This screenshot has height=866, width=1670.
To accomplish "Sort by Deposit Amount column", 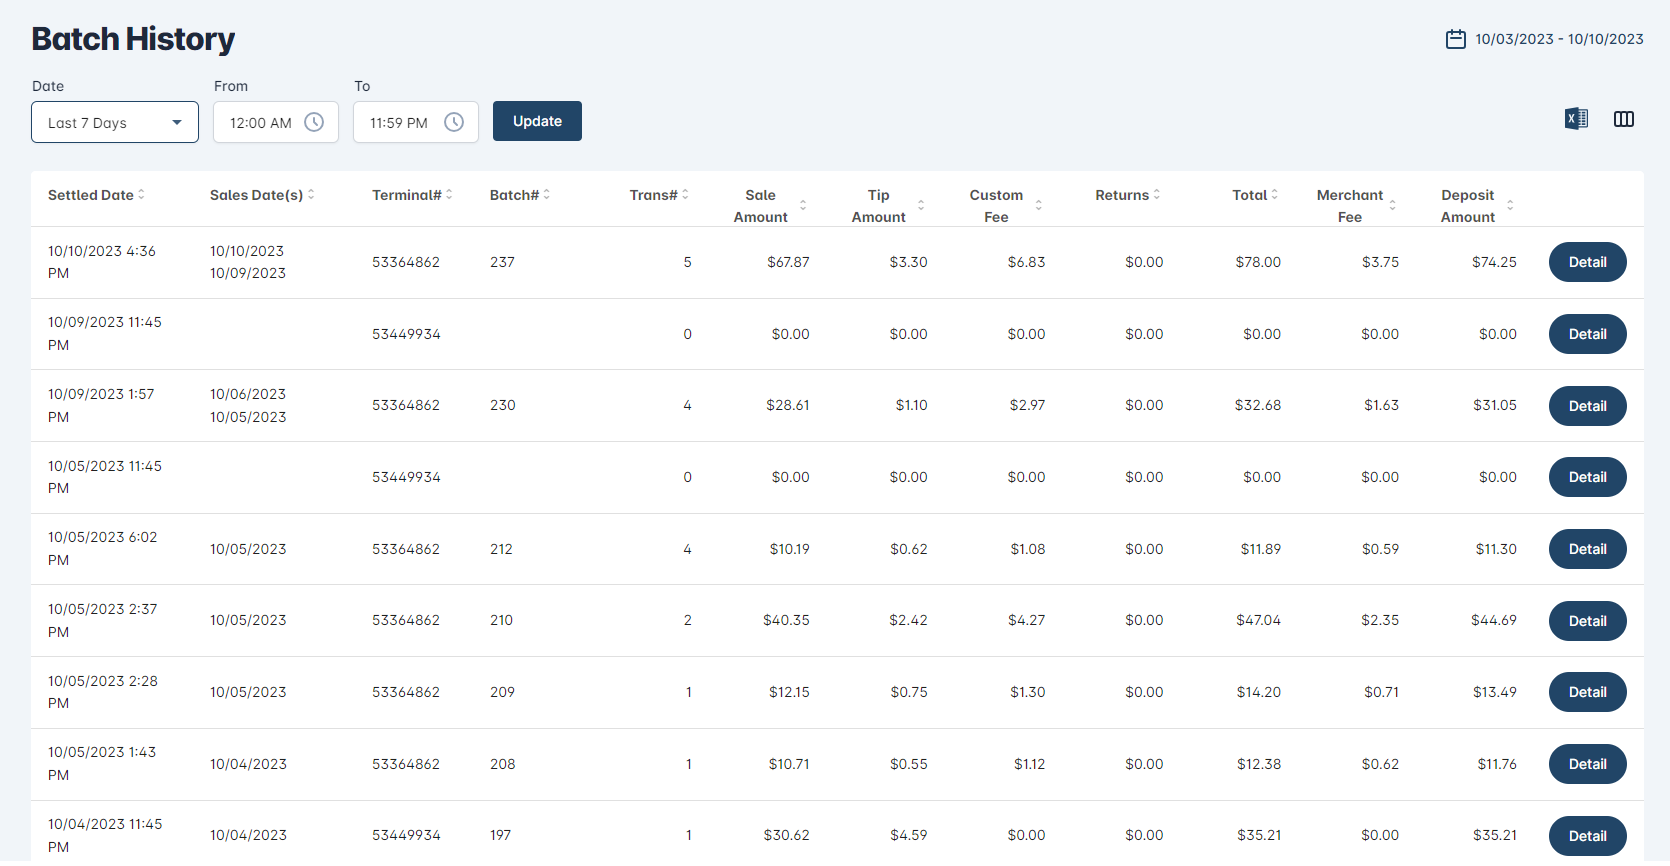I will coord(1476,205).
